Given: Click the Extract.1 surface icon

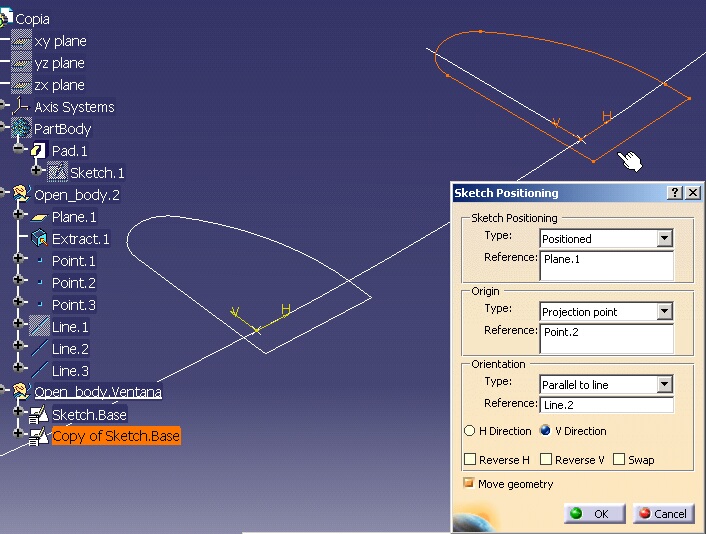Looking at the screenshot, I should point(39,239).
